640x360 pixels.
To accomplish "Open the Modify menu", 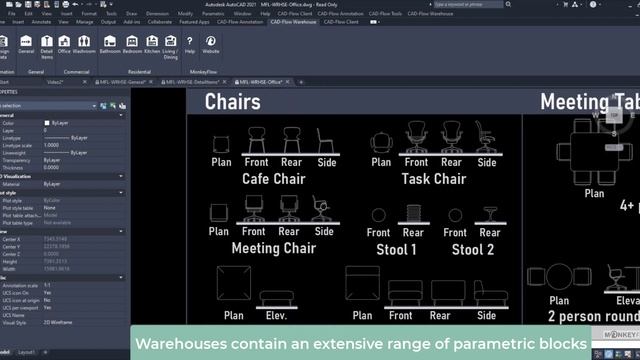I will tap(185, 13).
